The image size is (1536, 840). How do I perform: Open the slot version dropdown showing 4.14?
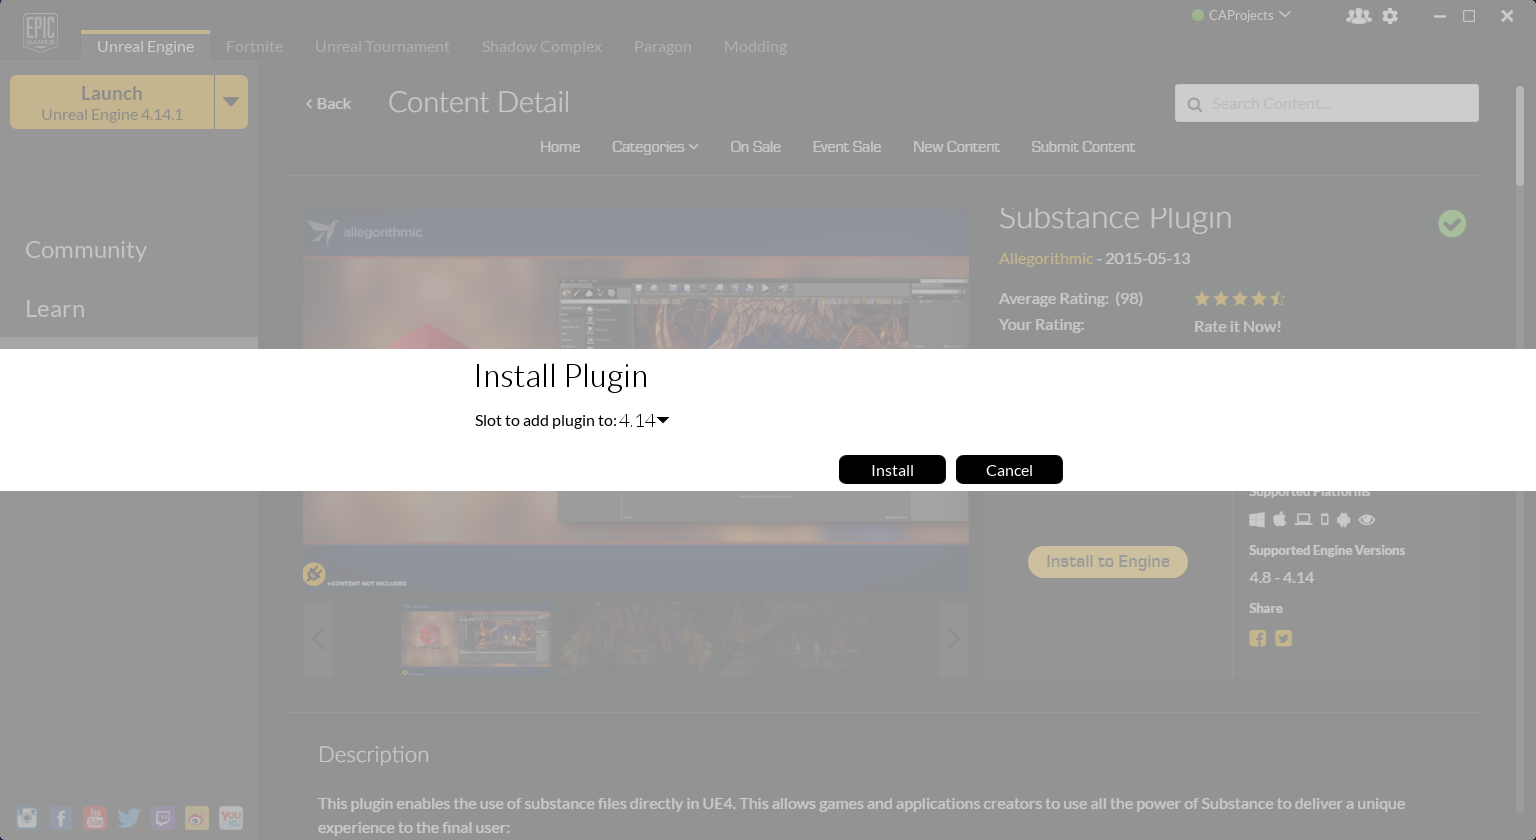point(644,421)
